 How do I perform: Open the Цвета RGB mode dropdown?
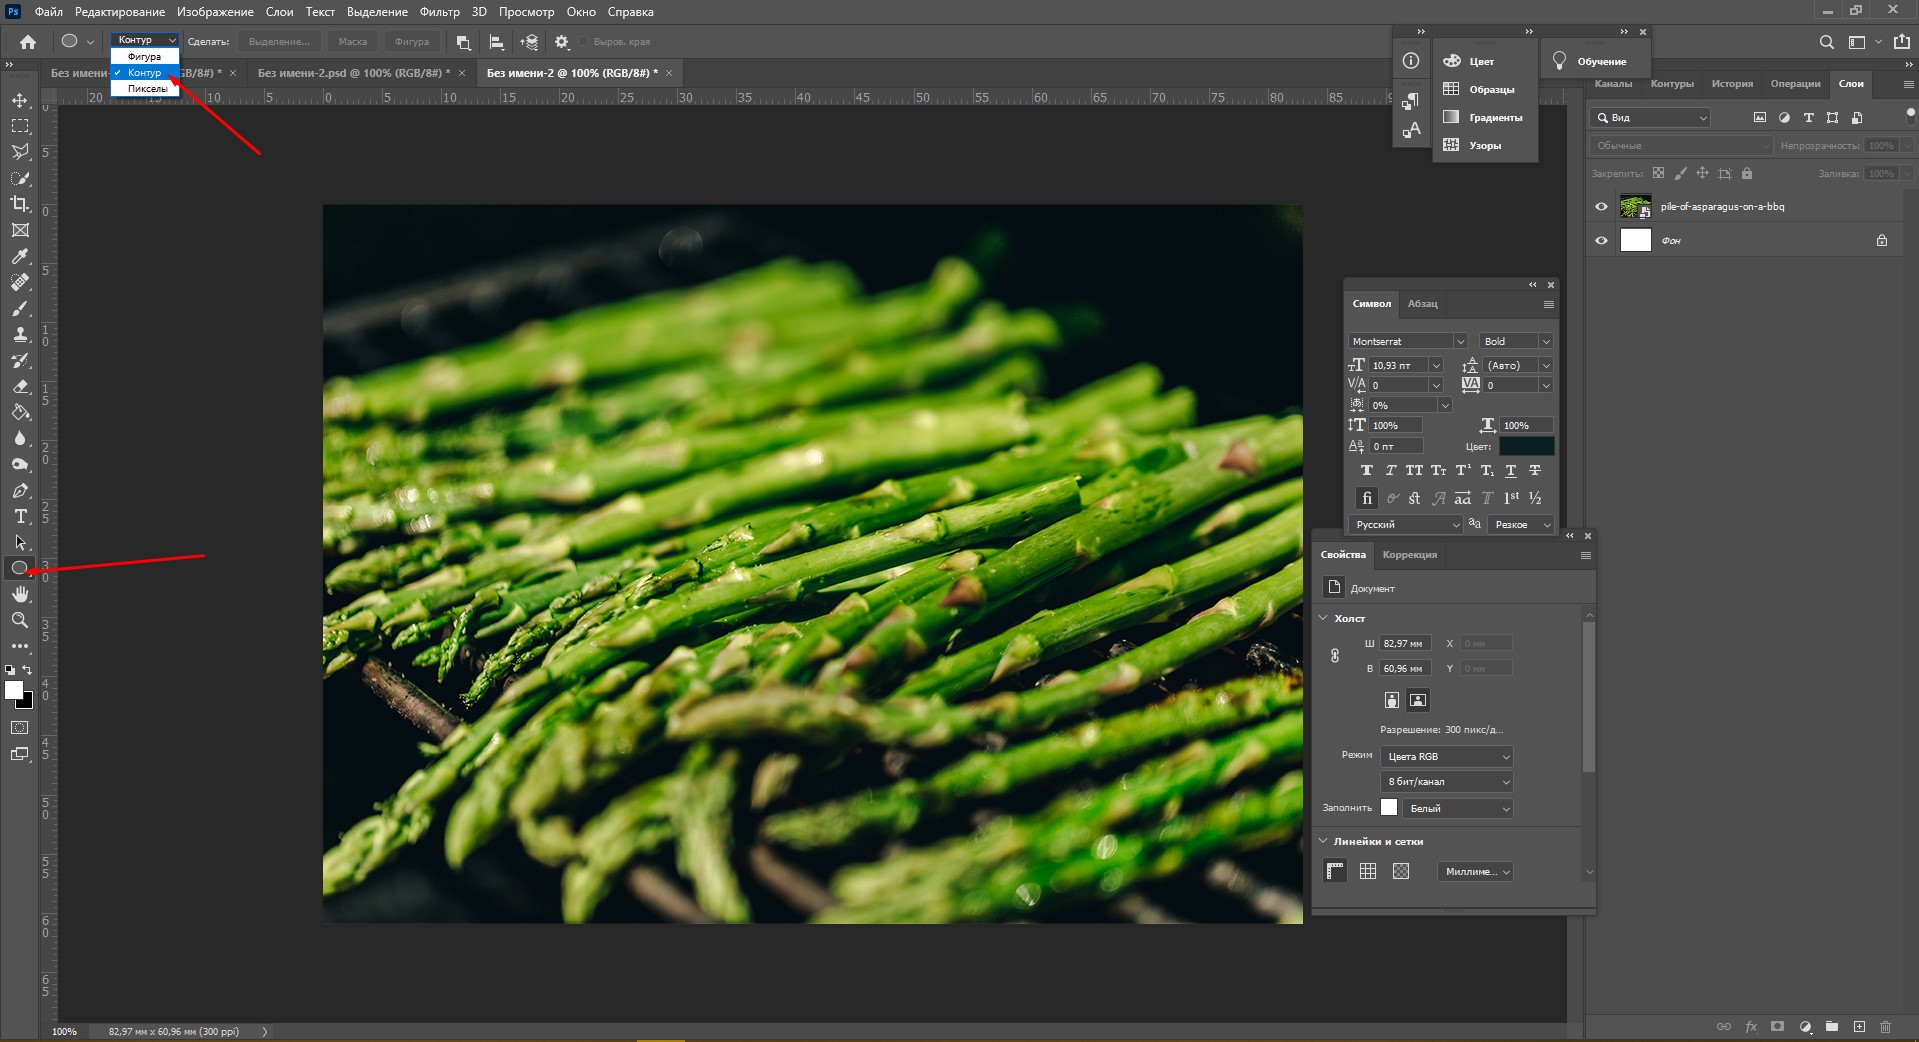pos(1446,757)
